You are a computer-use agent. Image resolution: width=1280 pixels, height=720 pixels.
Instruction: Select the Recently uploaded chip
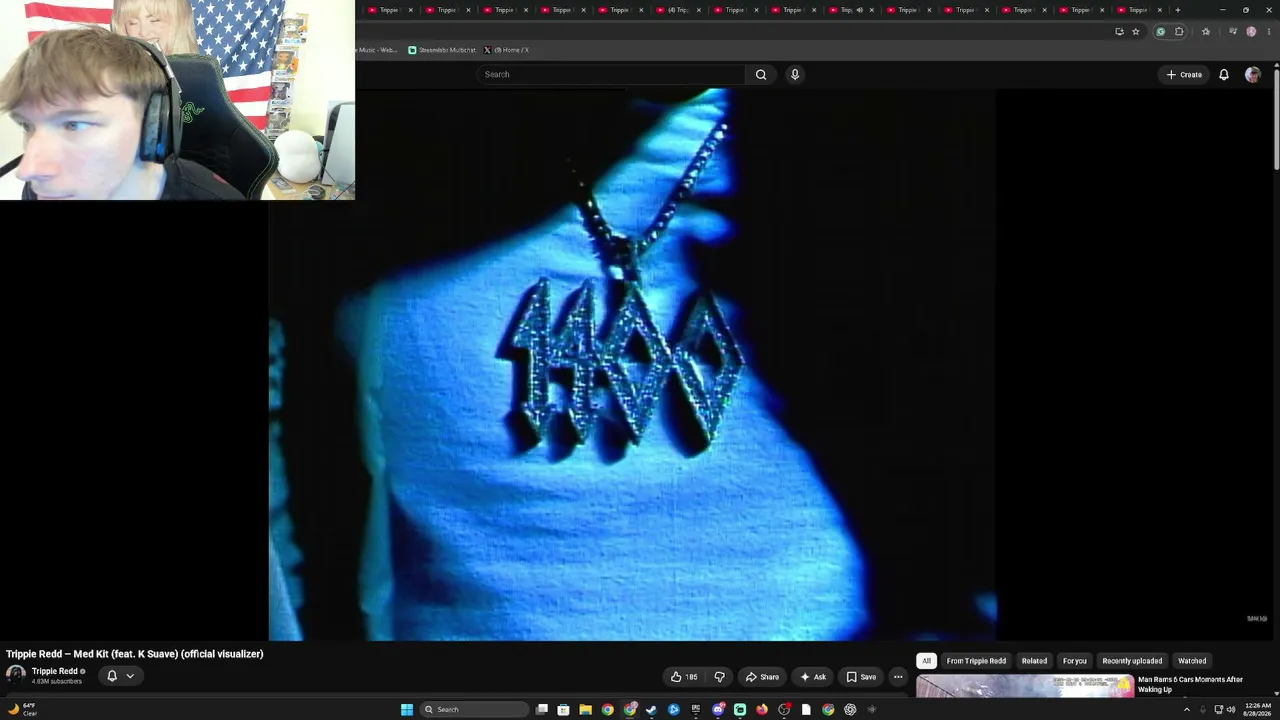coord(1132,661)
